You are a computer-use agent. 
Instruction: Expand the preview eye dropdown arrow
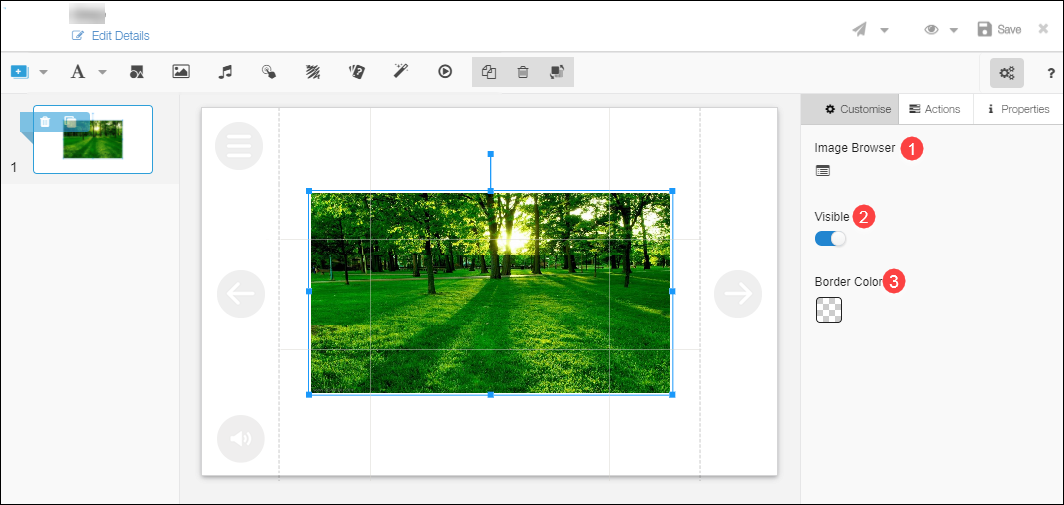[x=954, y=30]
